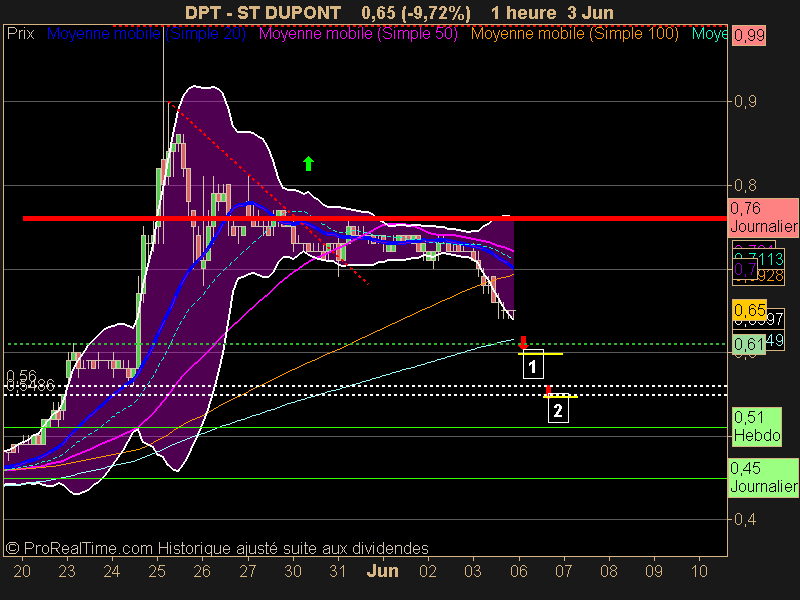Click the red "0,99" price label

749,36
